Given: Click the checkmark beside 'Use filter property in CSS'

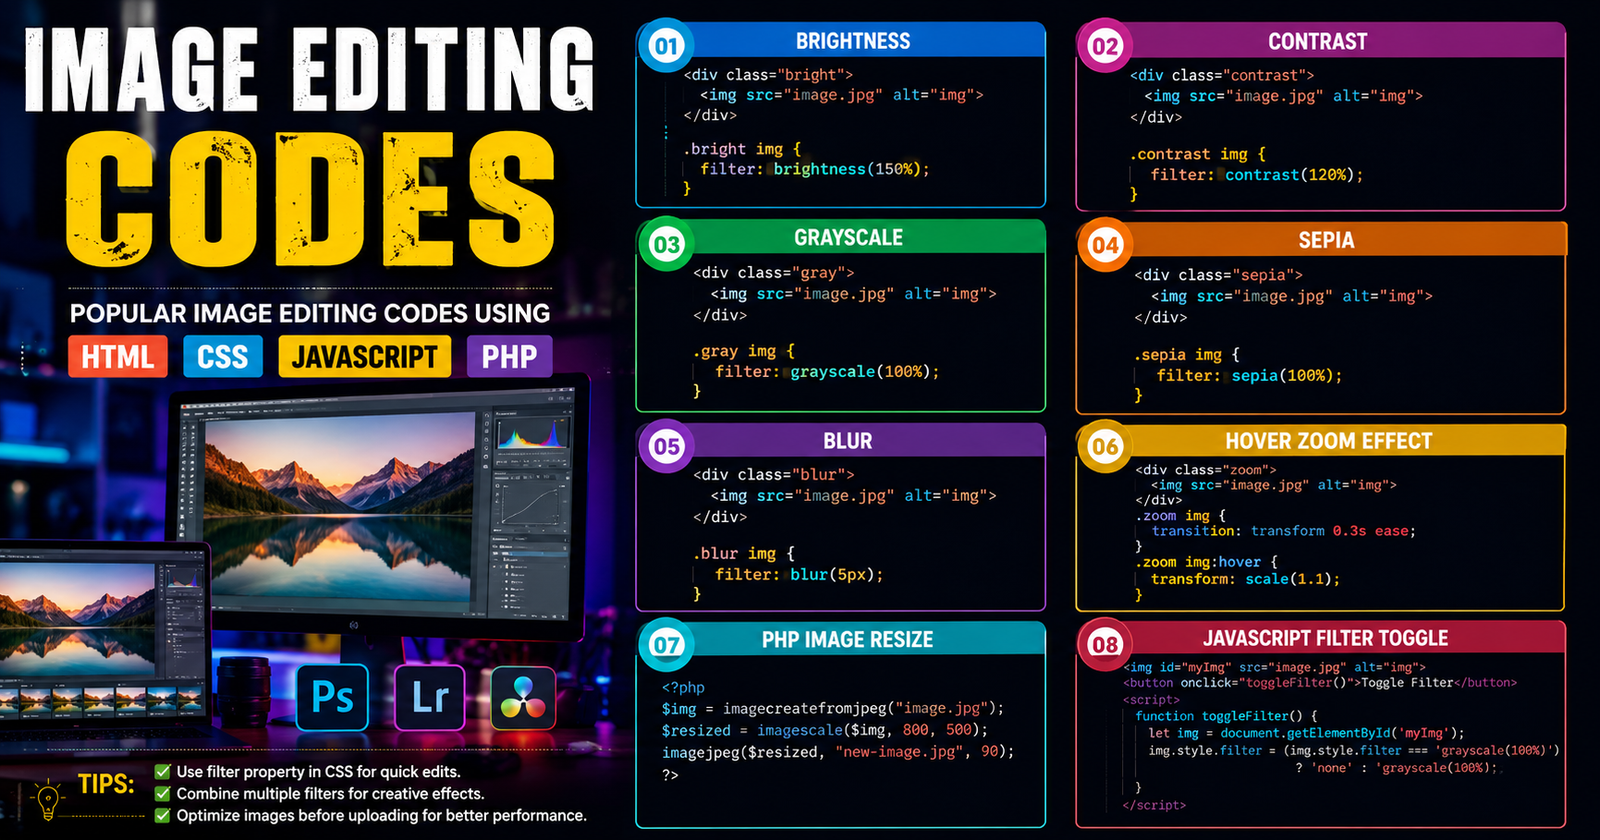Looking at the screenshot, I should (163, 771).
